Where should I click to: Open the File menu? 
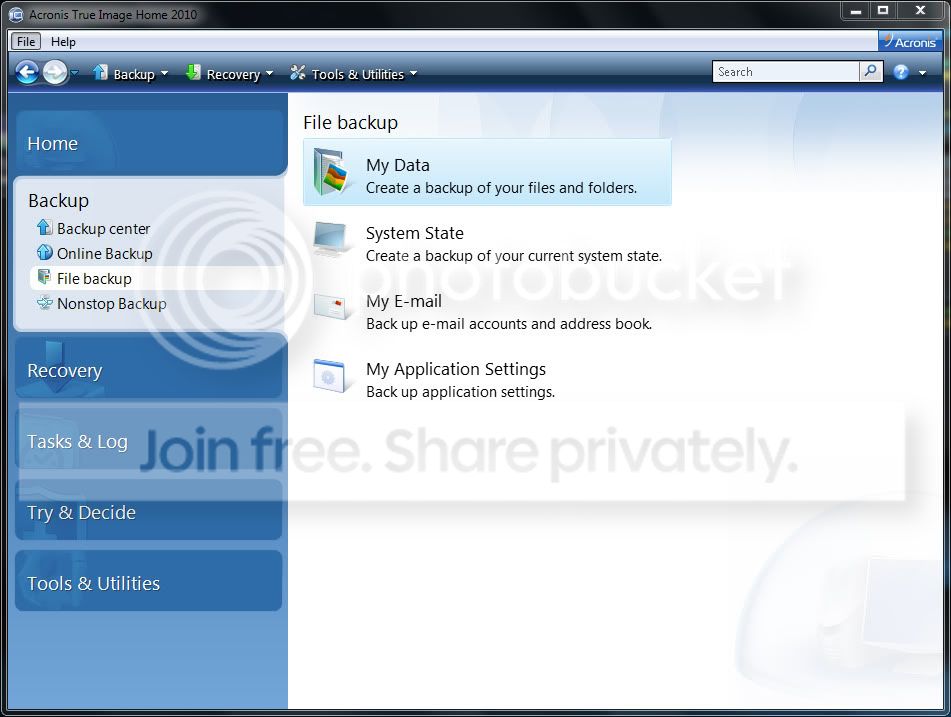[26, 41]
